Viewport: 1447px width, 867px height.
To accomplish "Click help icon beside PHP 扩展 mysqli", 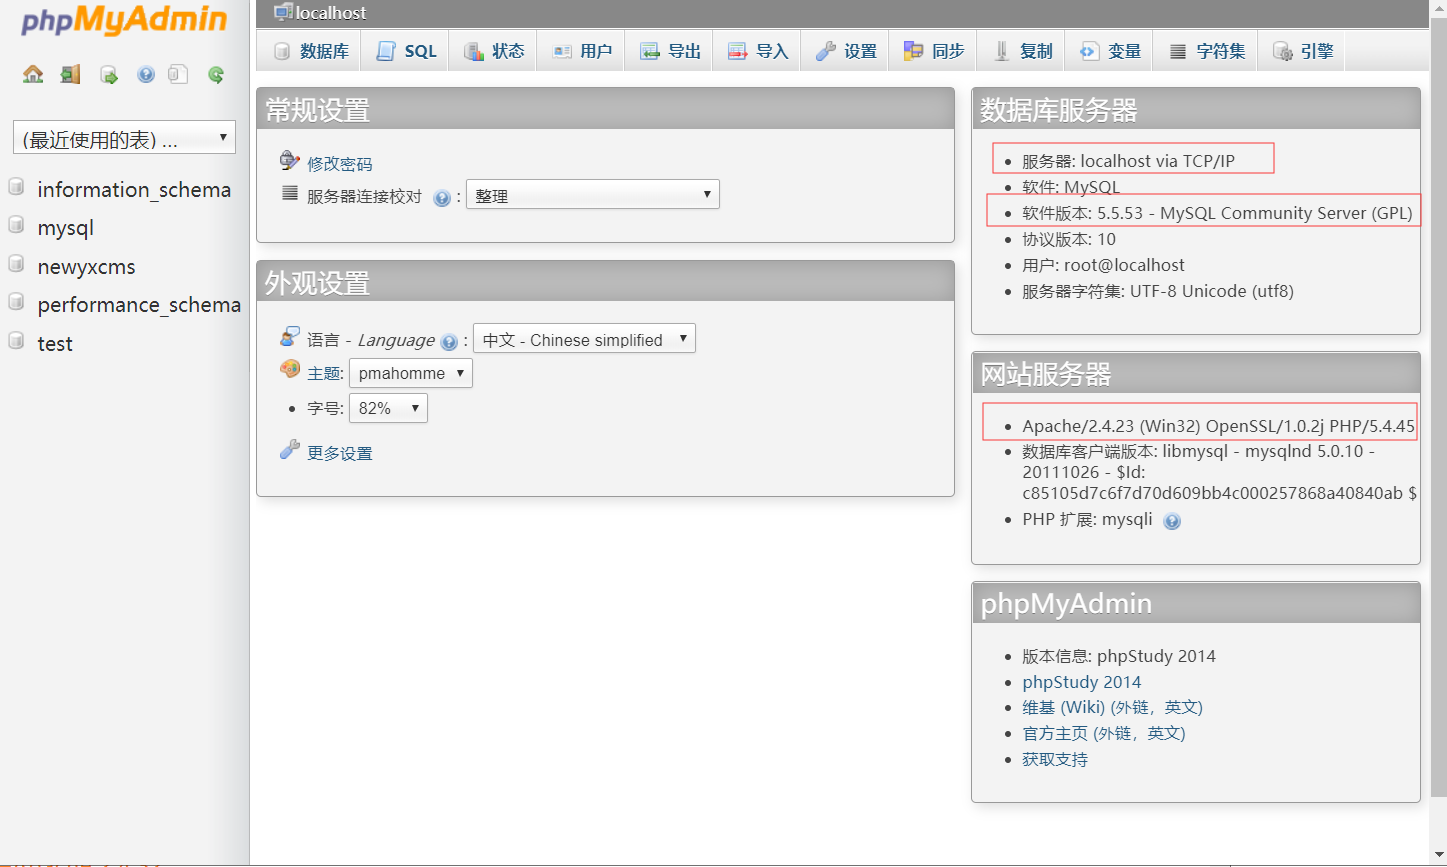I will pos(1172,521).
